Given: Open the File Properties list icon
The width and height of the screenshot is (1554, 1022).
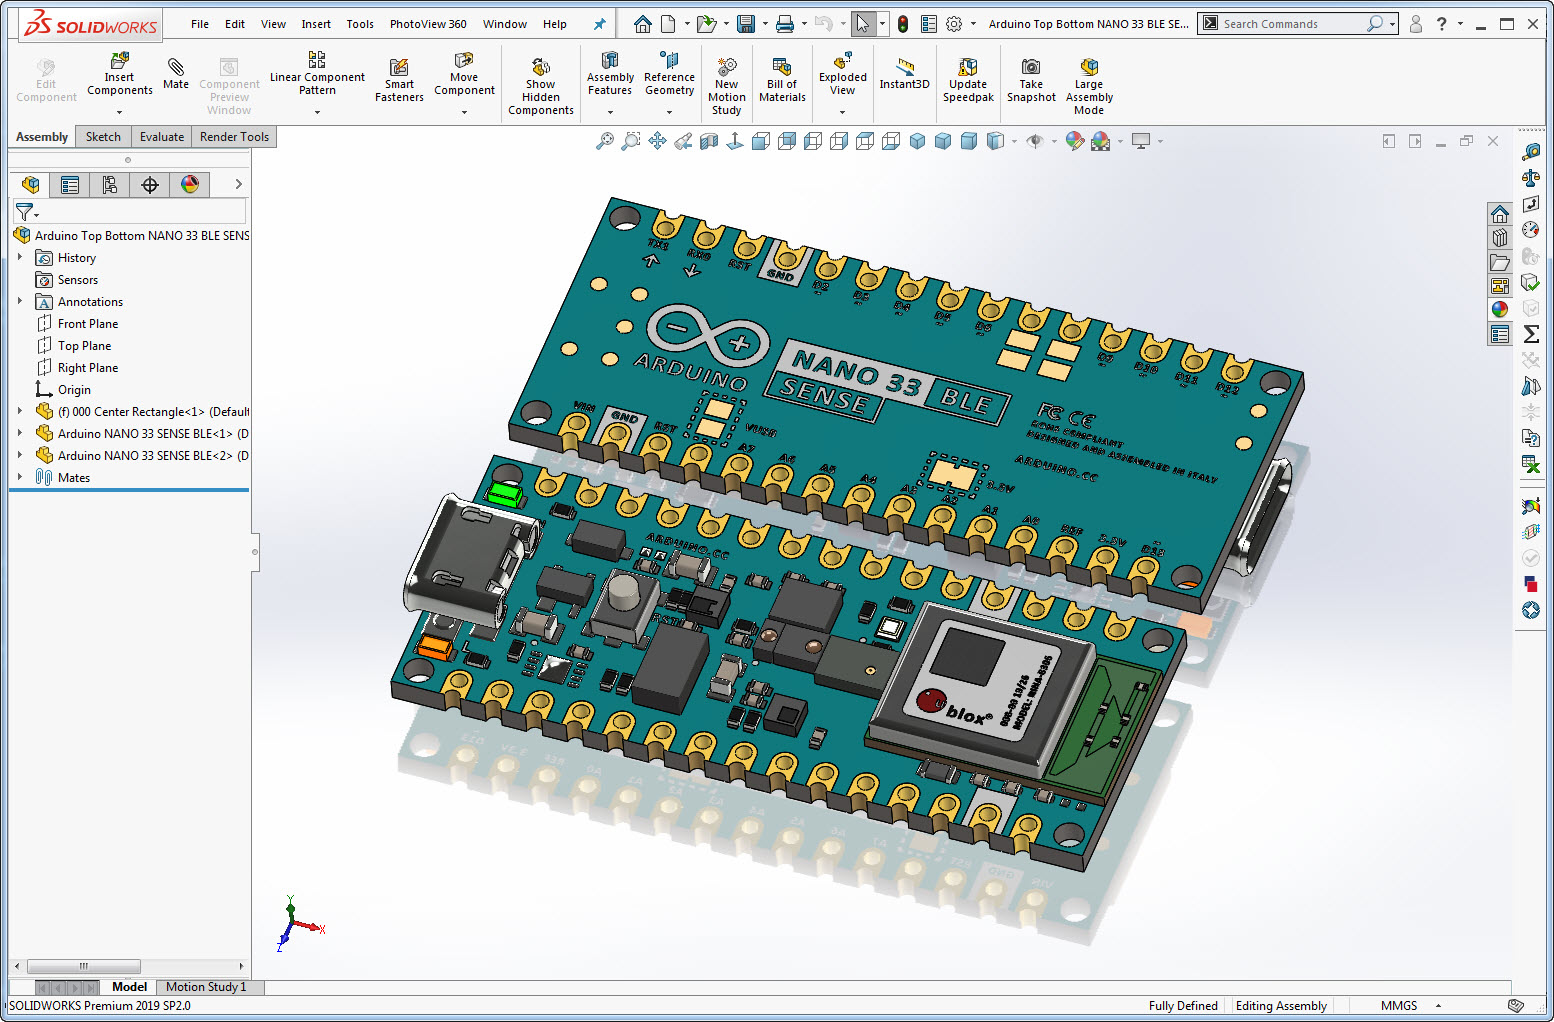Looking at the screenshot, I should coord(929,24).
